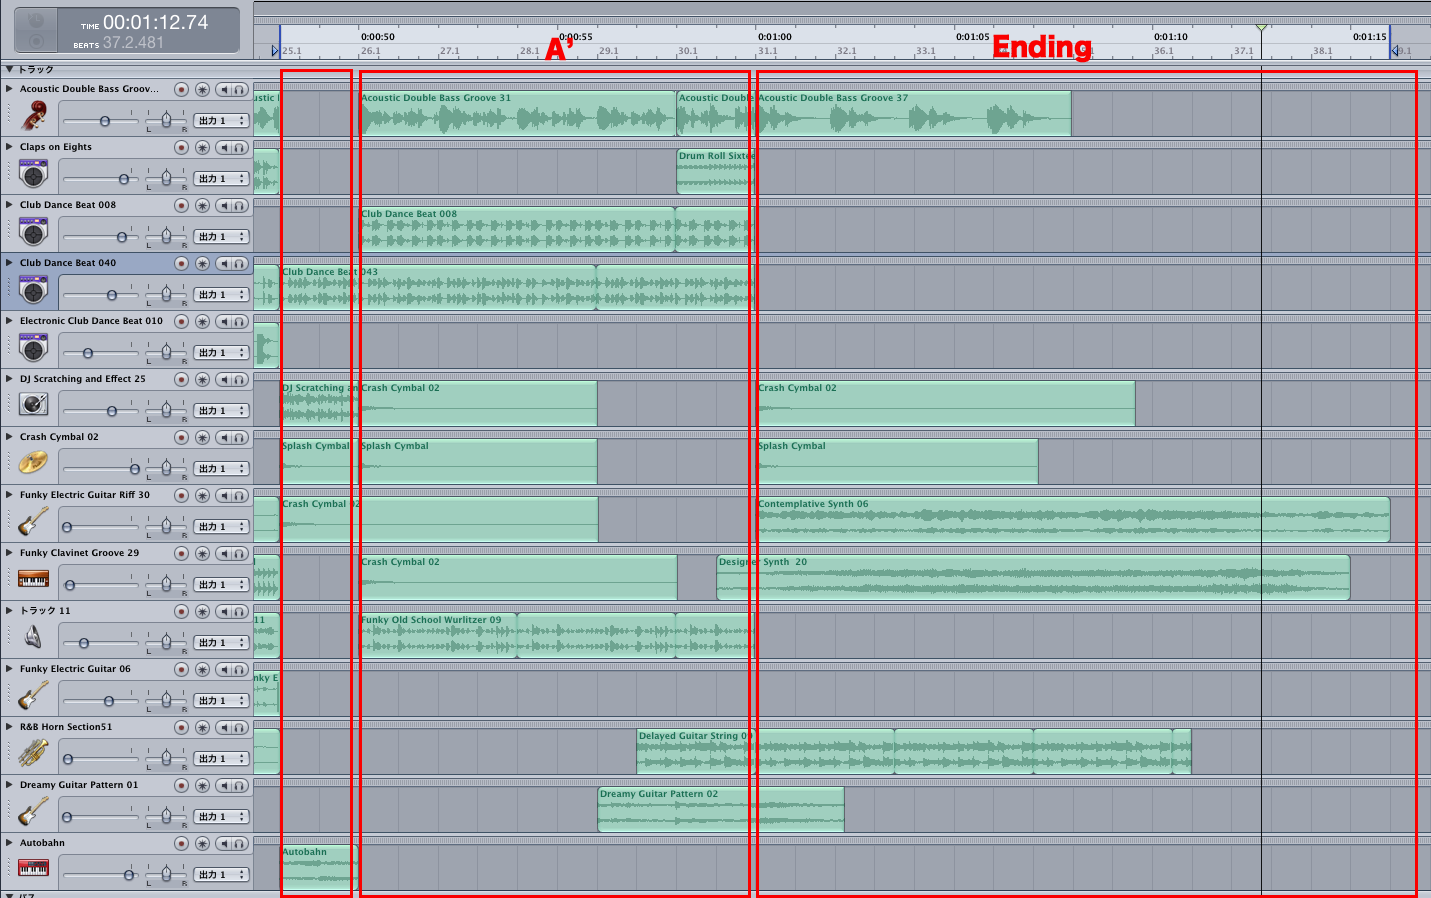Select the Delayed Guitar String clip
This screenshot has height=898, width=1431.
[766, 752]
